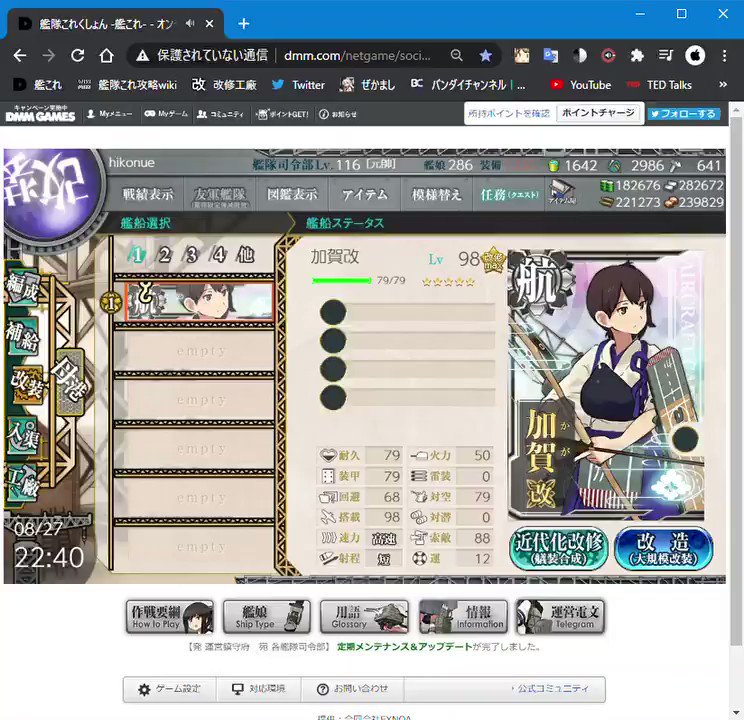Screen dimensions: 744x720
Task: Open ポイントGET! in DMM bar
Action: (282, 114)
